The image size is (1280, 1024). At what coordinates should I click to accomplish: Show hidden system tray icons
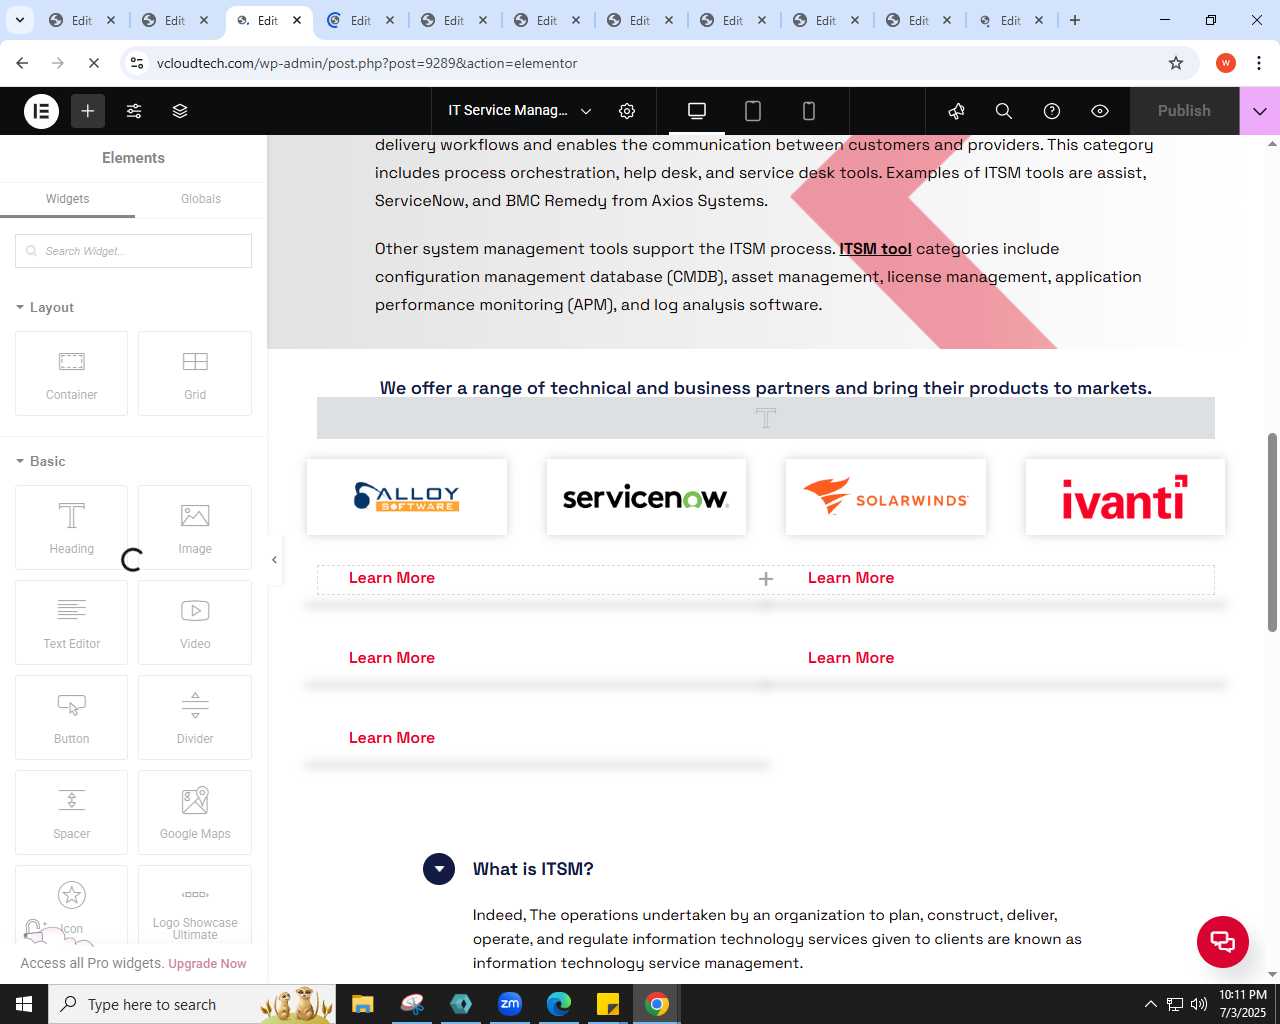click(1150, 1004)
